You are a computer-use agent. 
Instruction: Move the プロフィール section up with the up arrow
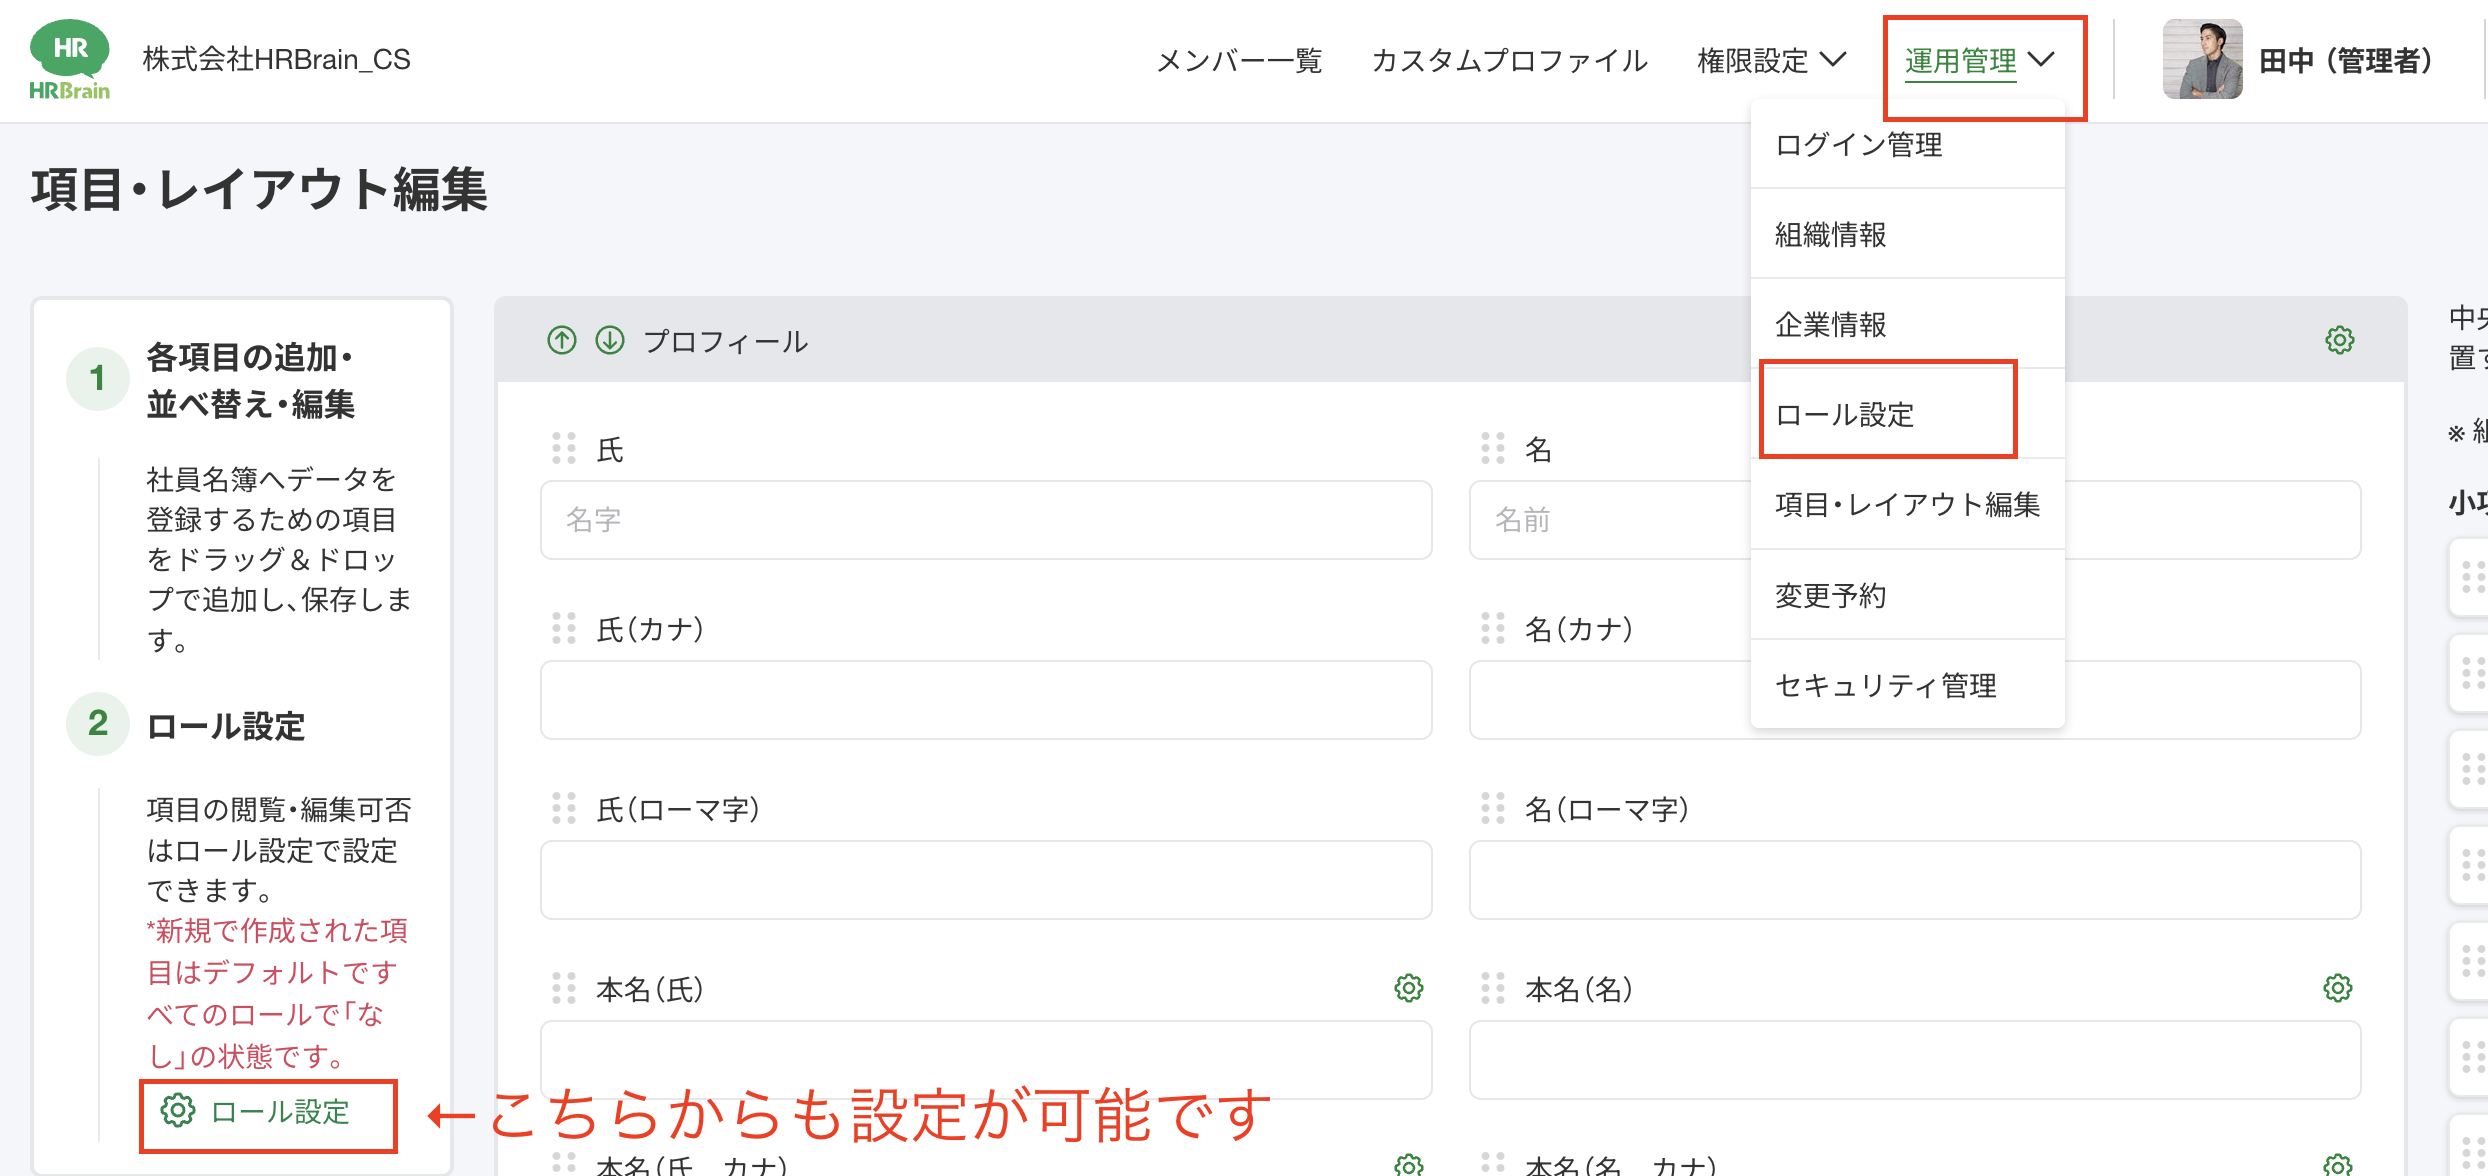560,340
